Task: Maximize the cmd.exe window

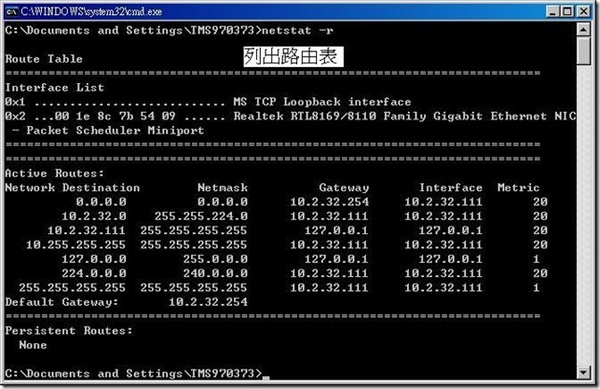Action: click(567, 11)
